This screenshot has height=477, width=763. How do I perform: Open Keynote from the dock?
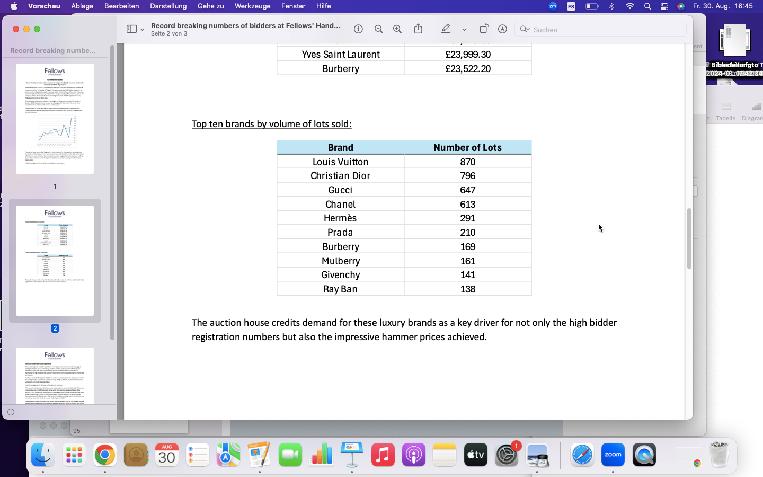click(352, 455)
